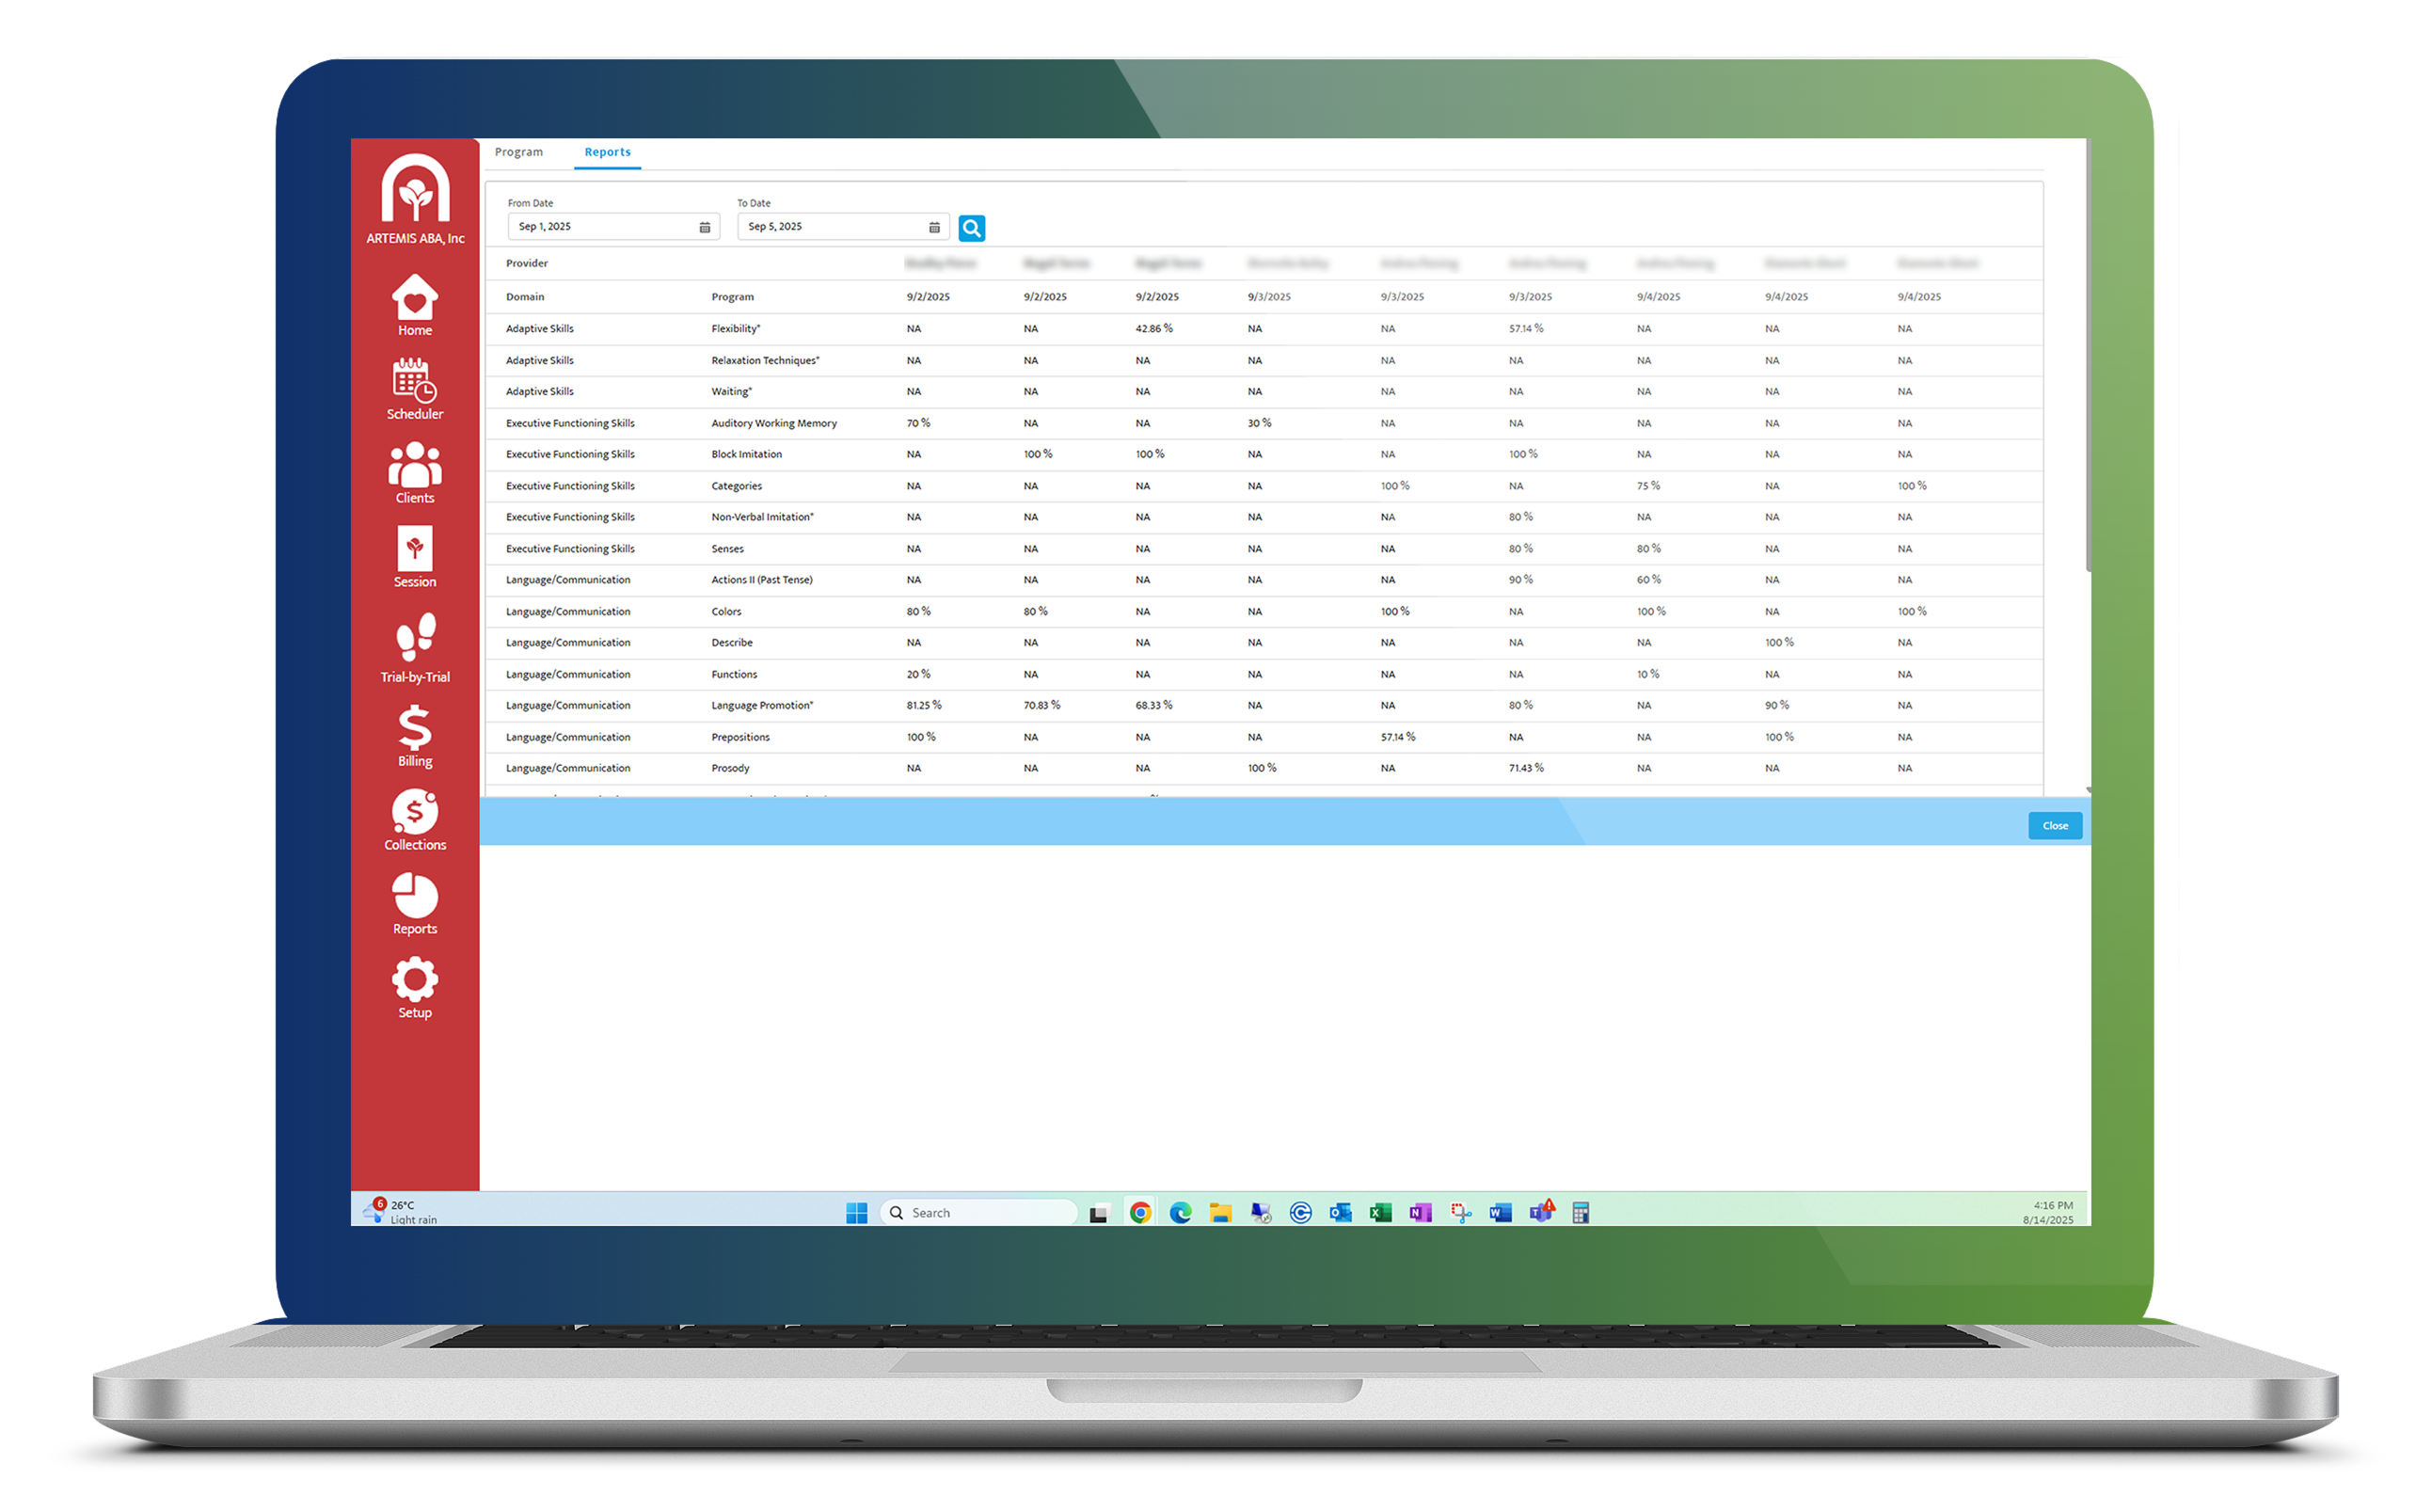Click the report vertical scrollbar

[x=2089, y=357]
